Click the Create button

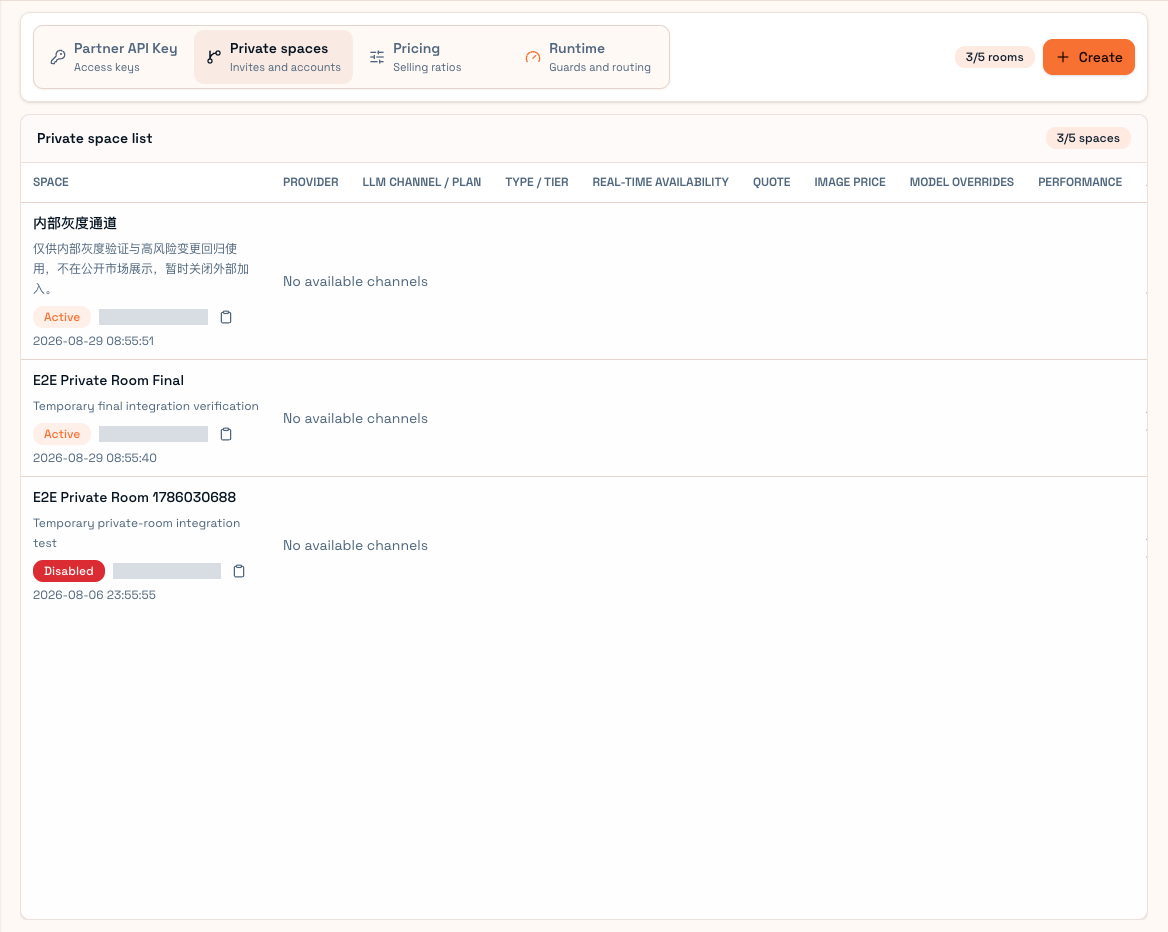pos(1088,57)
